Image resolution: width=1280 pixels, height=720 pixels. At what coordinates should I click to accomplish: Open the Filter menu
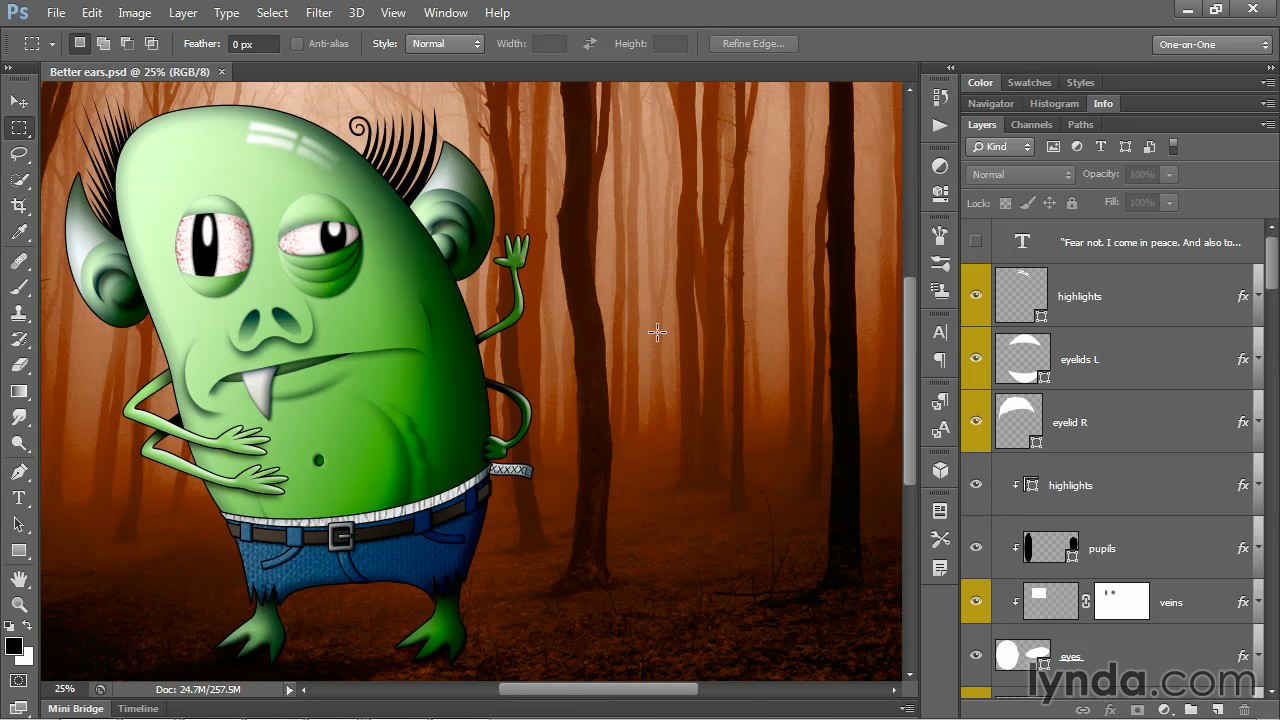coord(319,13)
